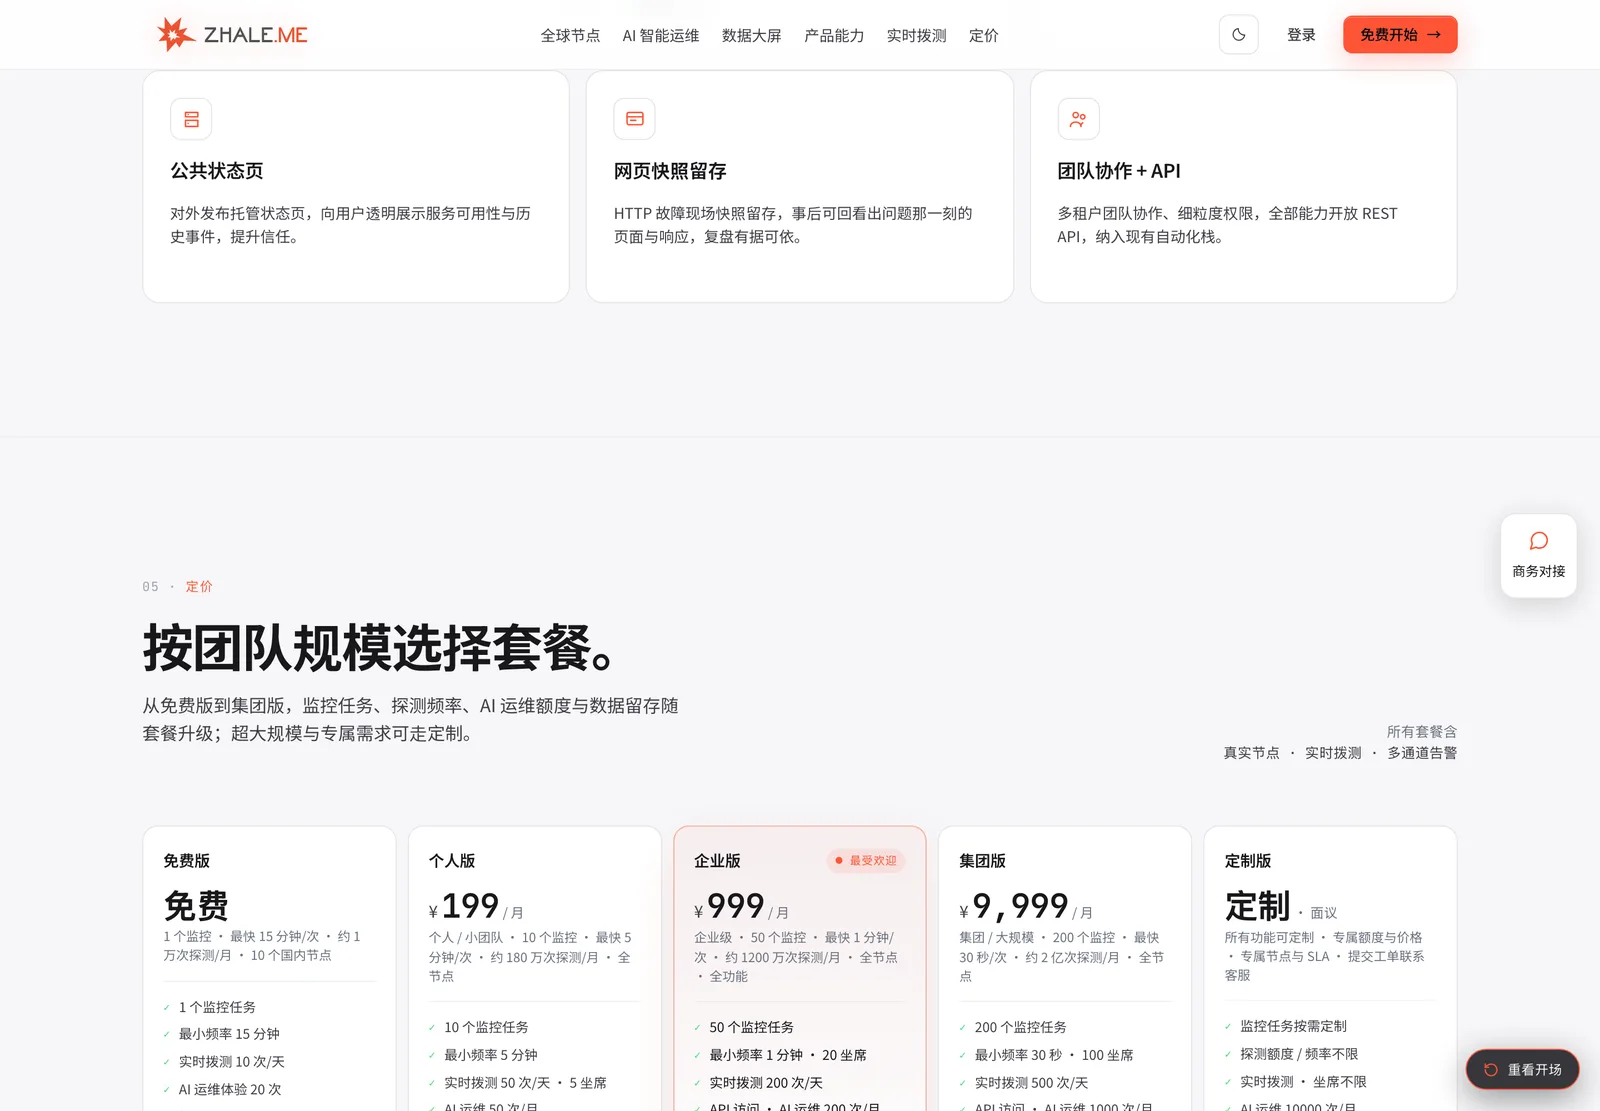Click checkmark beside 监控任务按需定制
This screenshot has height=1111, width=1600.
click(1228, 1026)
